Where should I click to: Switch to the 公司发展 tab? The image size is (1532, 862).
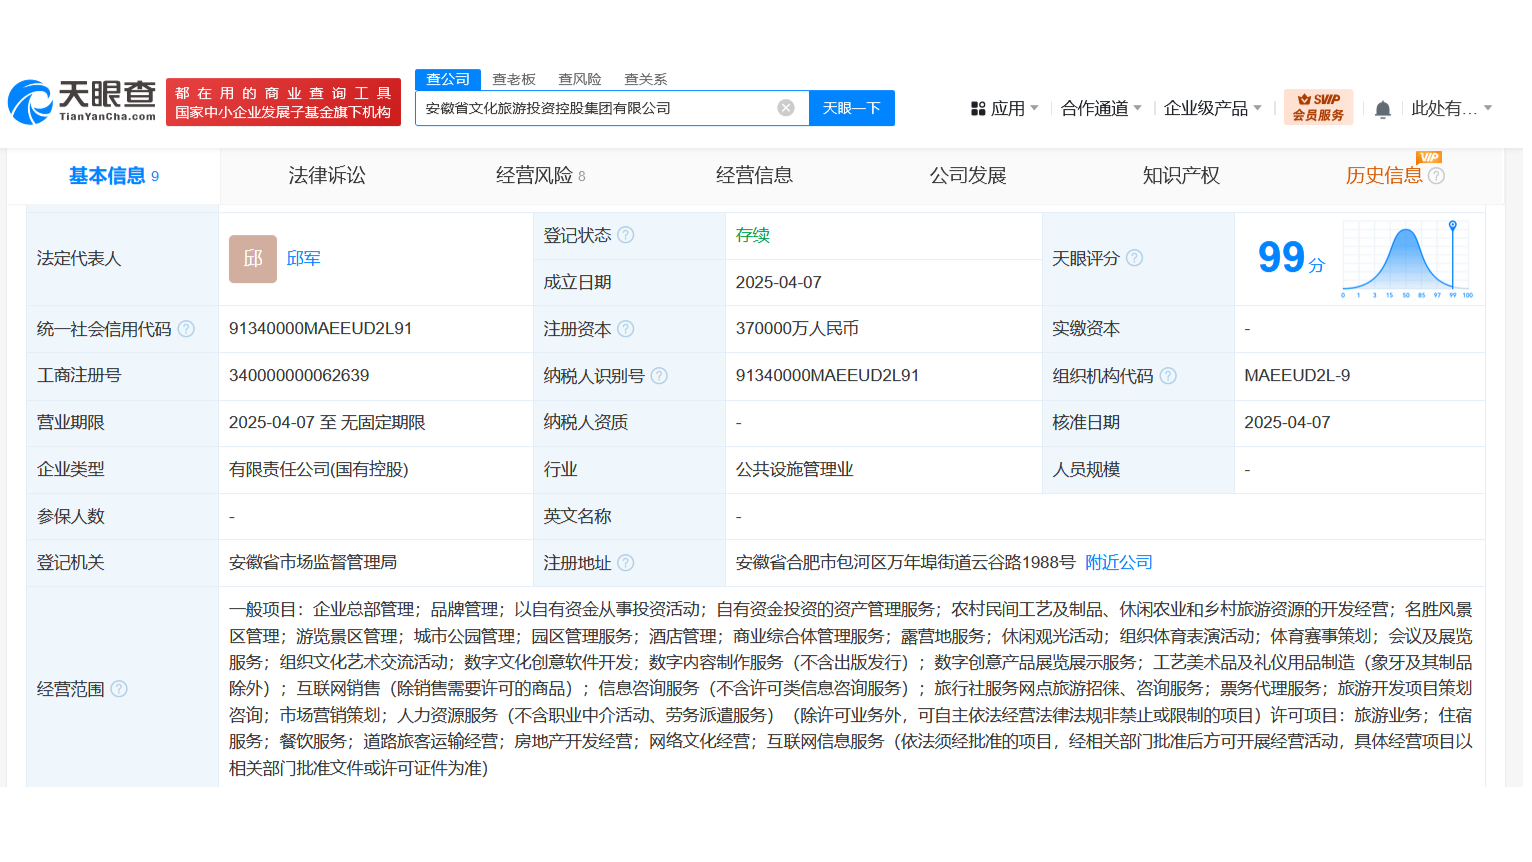click(x=968, y=176)
